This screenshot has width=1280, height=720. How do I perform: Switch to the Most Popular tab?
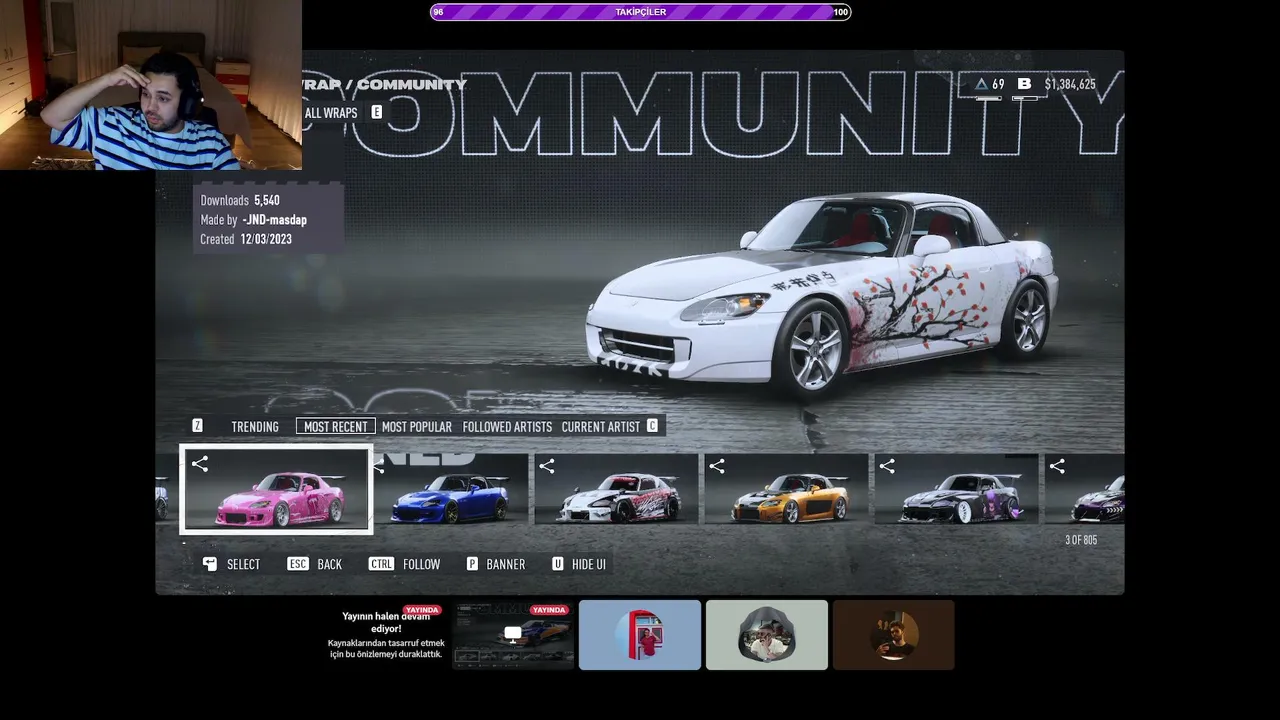417,427
